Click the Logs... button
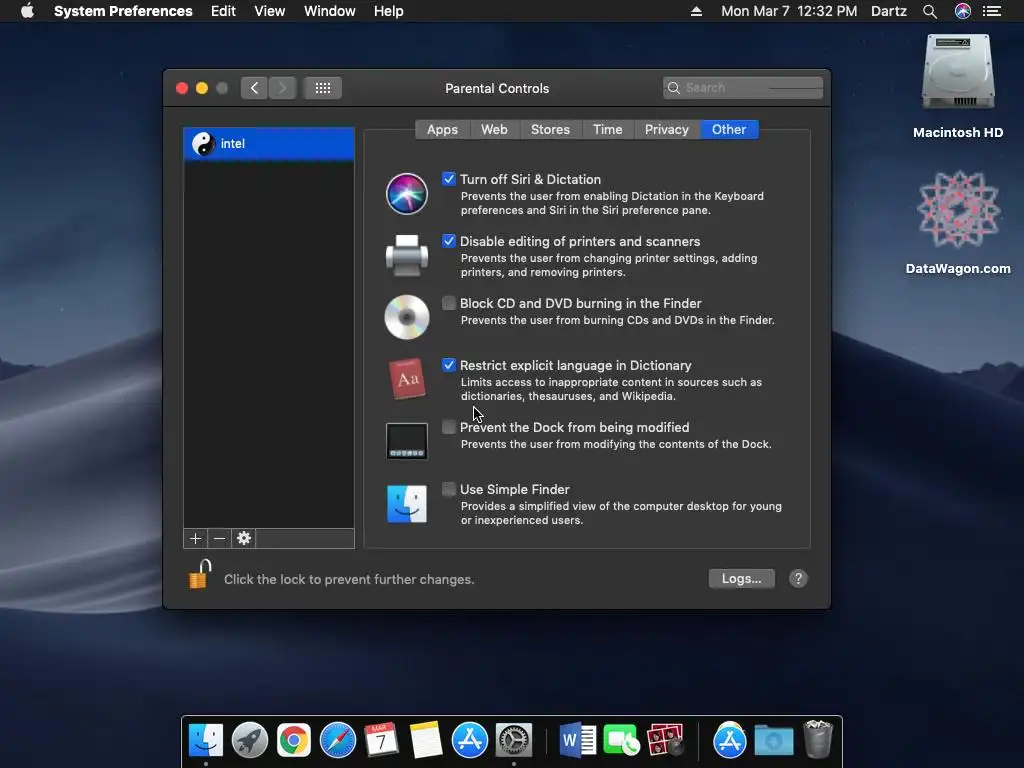Screen dimensions: 1024x768 tap(741, 579)
